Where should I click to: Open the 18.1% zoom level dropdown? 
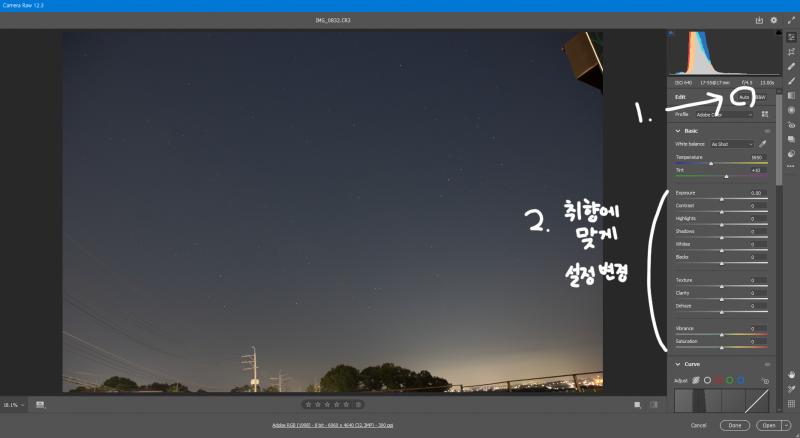(13, 405)
